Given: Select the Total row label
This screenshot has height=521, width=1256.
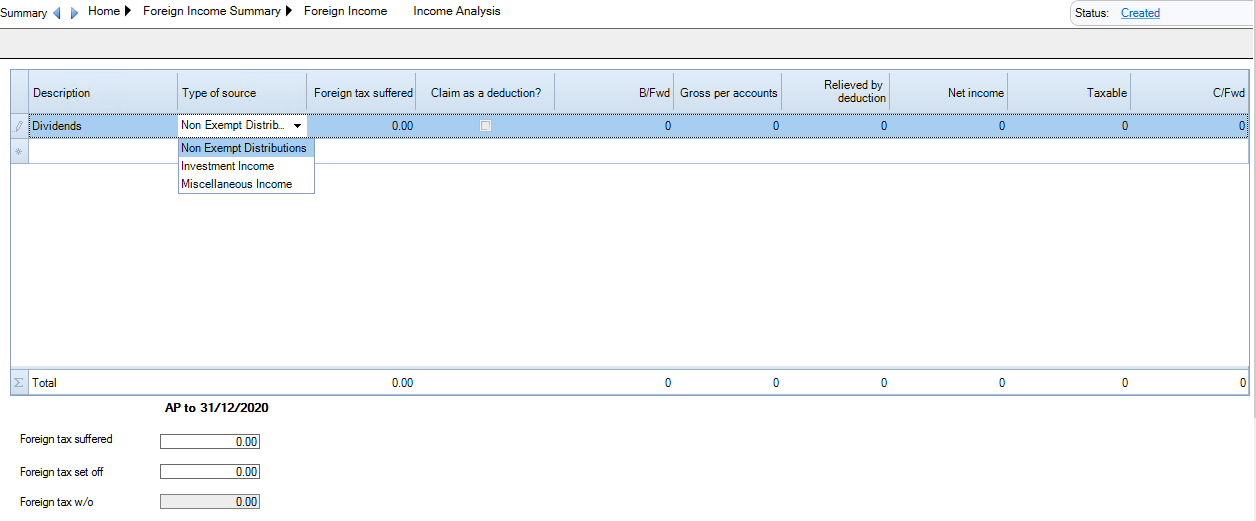Looking at the screenshot, I should 45,383.
